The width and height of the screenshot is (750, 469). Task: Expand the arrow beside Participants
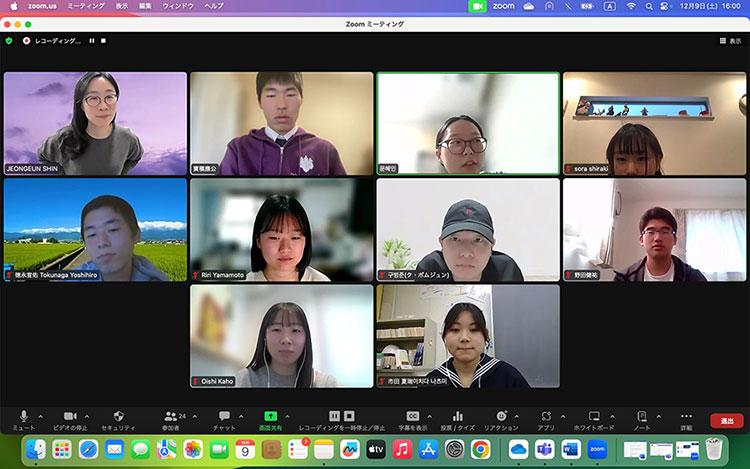tap(193, 416)
